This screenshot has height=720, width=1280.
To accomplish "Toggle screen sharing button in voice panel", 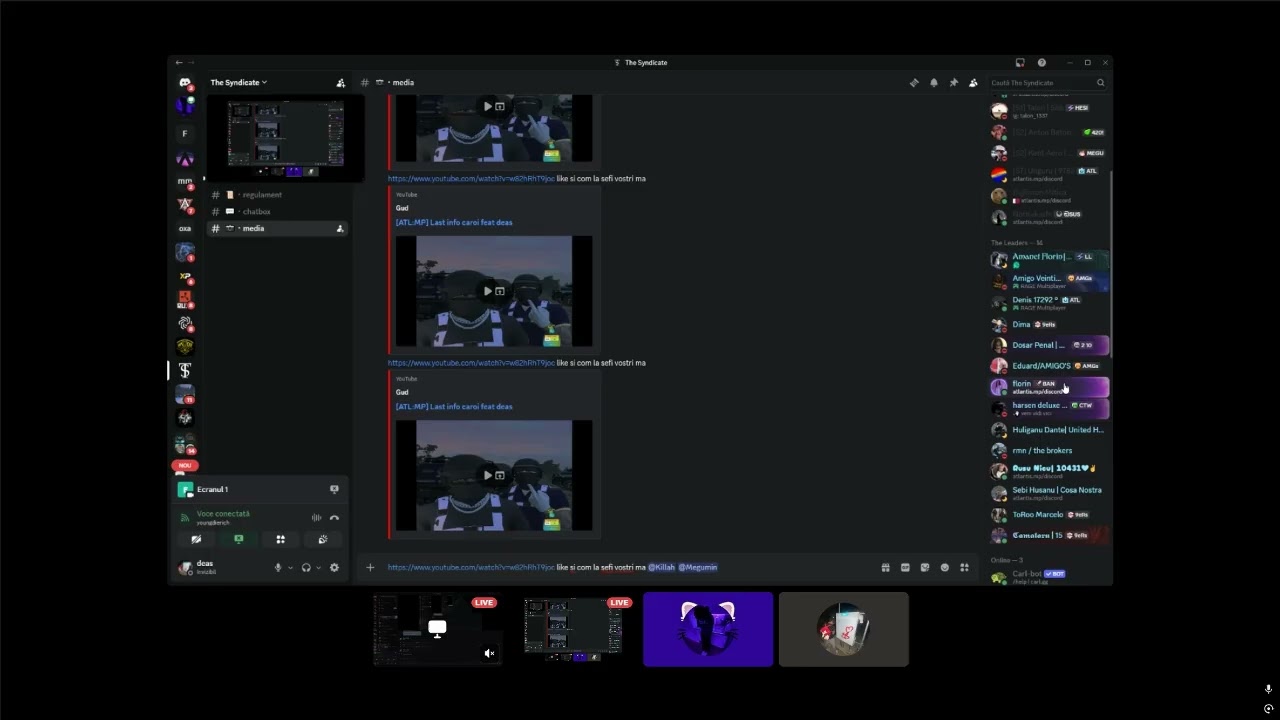I will tap(238, 539).
